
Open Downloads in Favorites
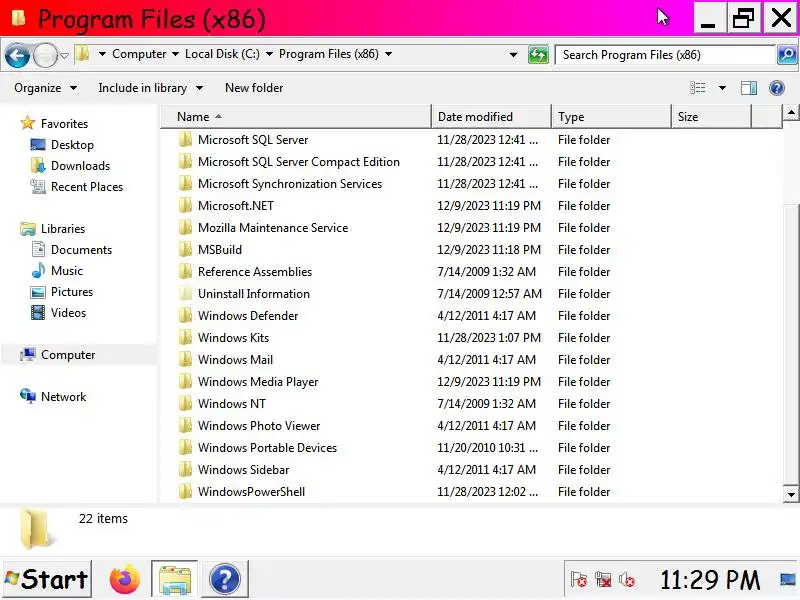(80, 166)
